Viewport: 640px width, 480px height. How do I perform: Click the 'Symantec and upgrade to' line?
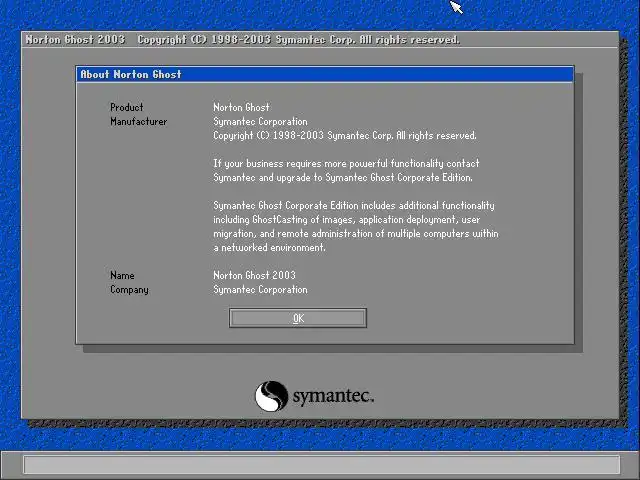[343, 178]
